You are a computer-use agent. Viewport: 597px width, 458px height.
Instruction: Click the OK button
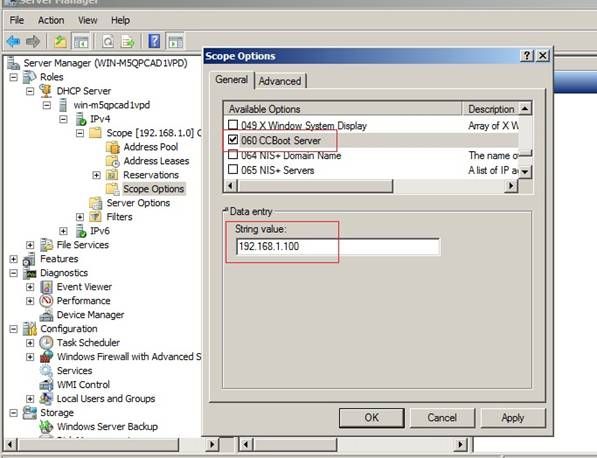(372, 418)
